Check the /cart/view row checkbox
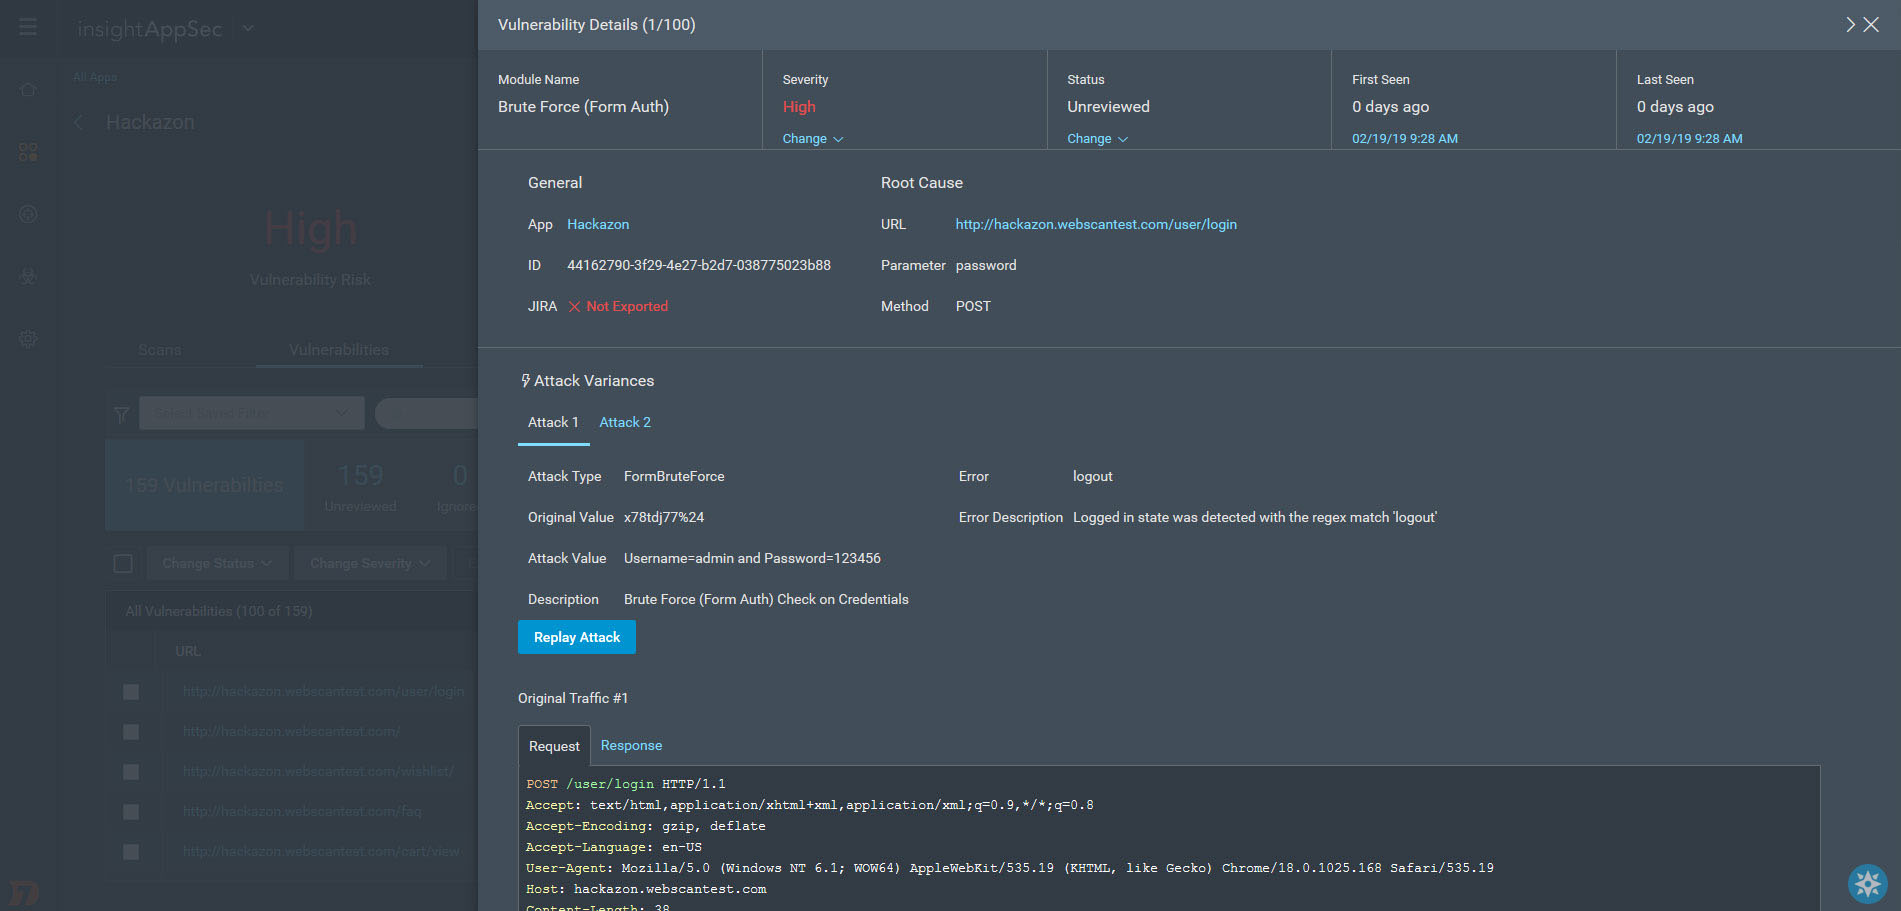 click(131, 852)
